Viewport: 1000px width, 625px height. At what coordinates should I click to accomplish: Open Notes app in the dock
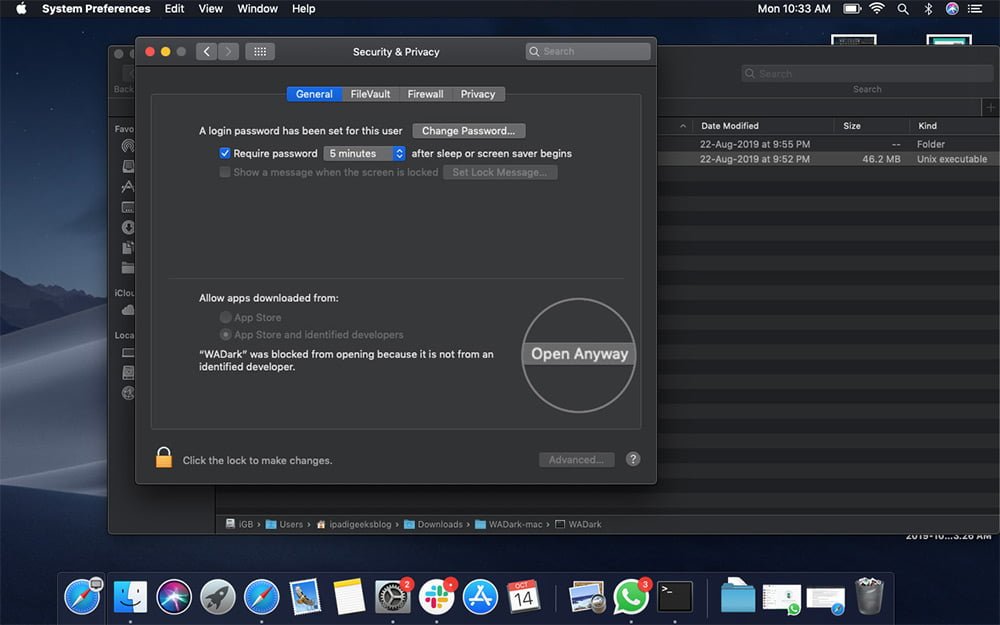[x=349, y=598]
